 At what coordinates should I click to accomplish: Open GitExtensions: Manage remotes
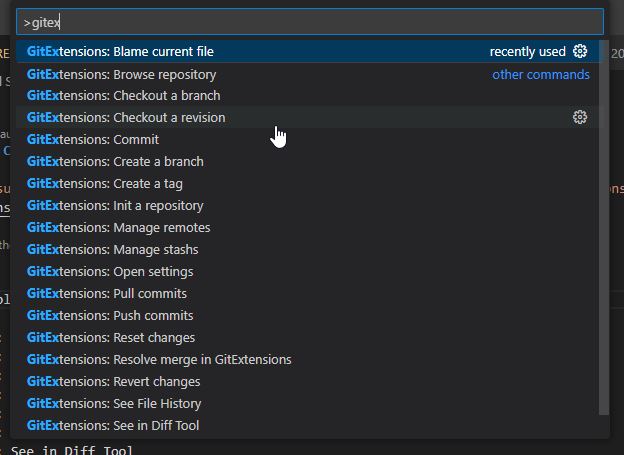tap(119, 228)
